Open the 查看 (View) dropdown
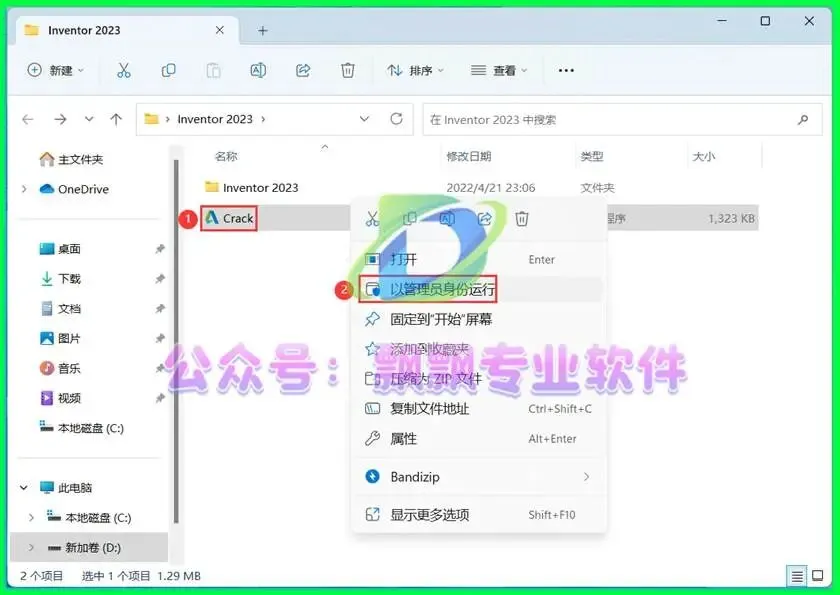 tap(499, 70)
